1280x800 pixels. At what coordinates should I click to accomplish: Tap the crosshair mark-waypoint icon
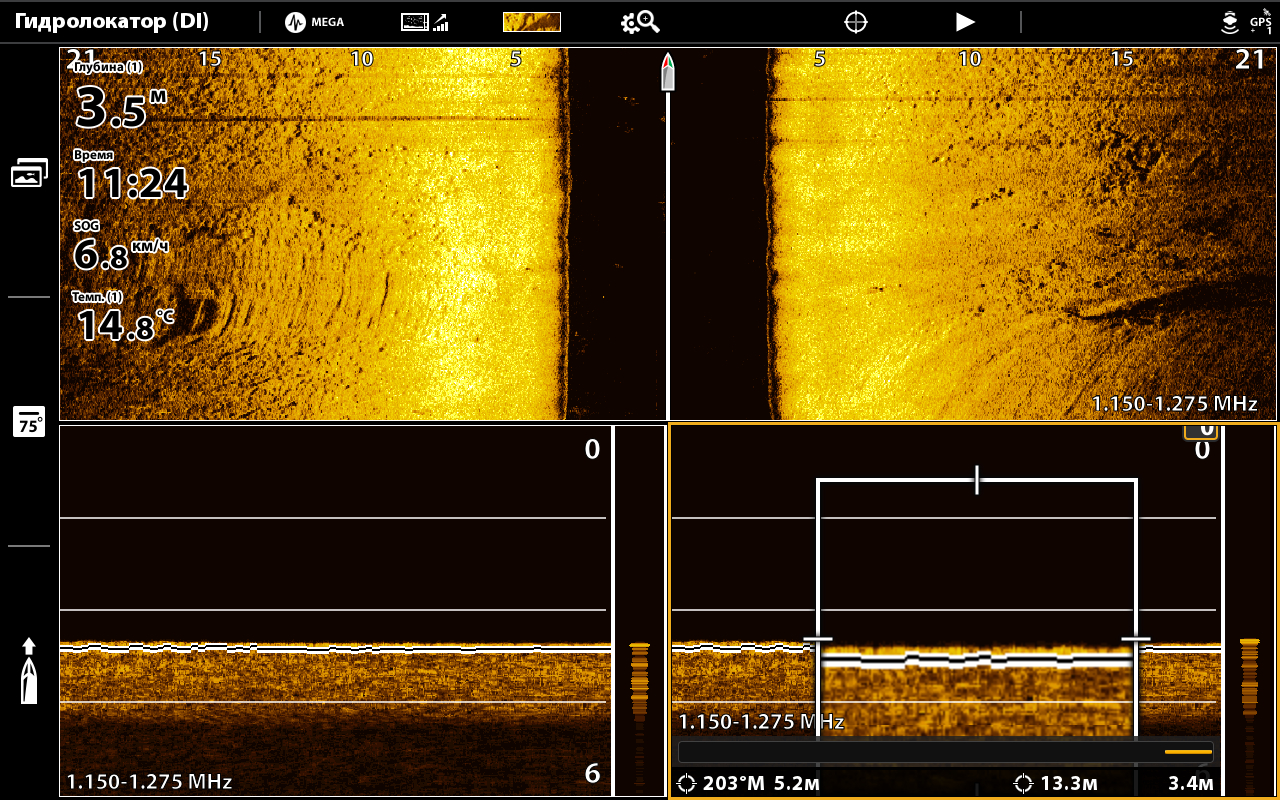[855, 22]
